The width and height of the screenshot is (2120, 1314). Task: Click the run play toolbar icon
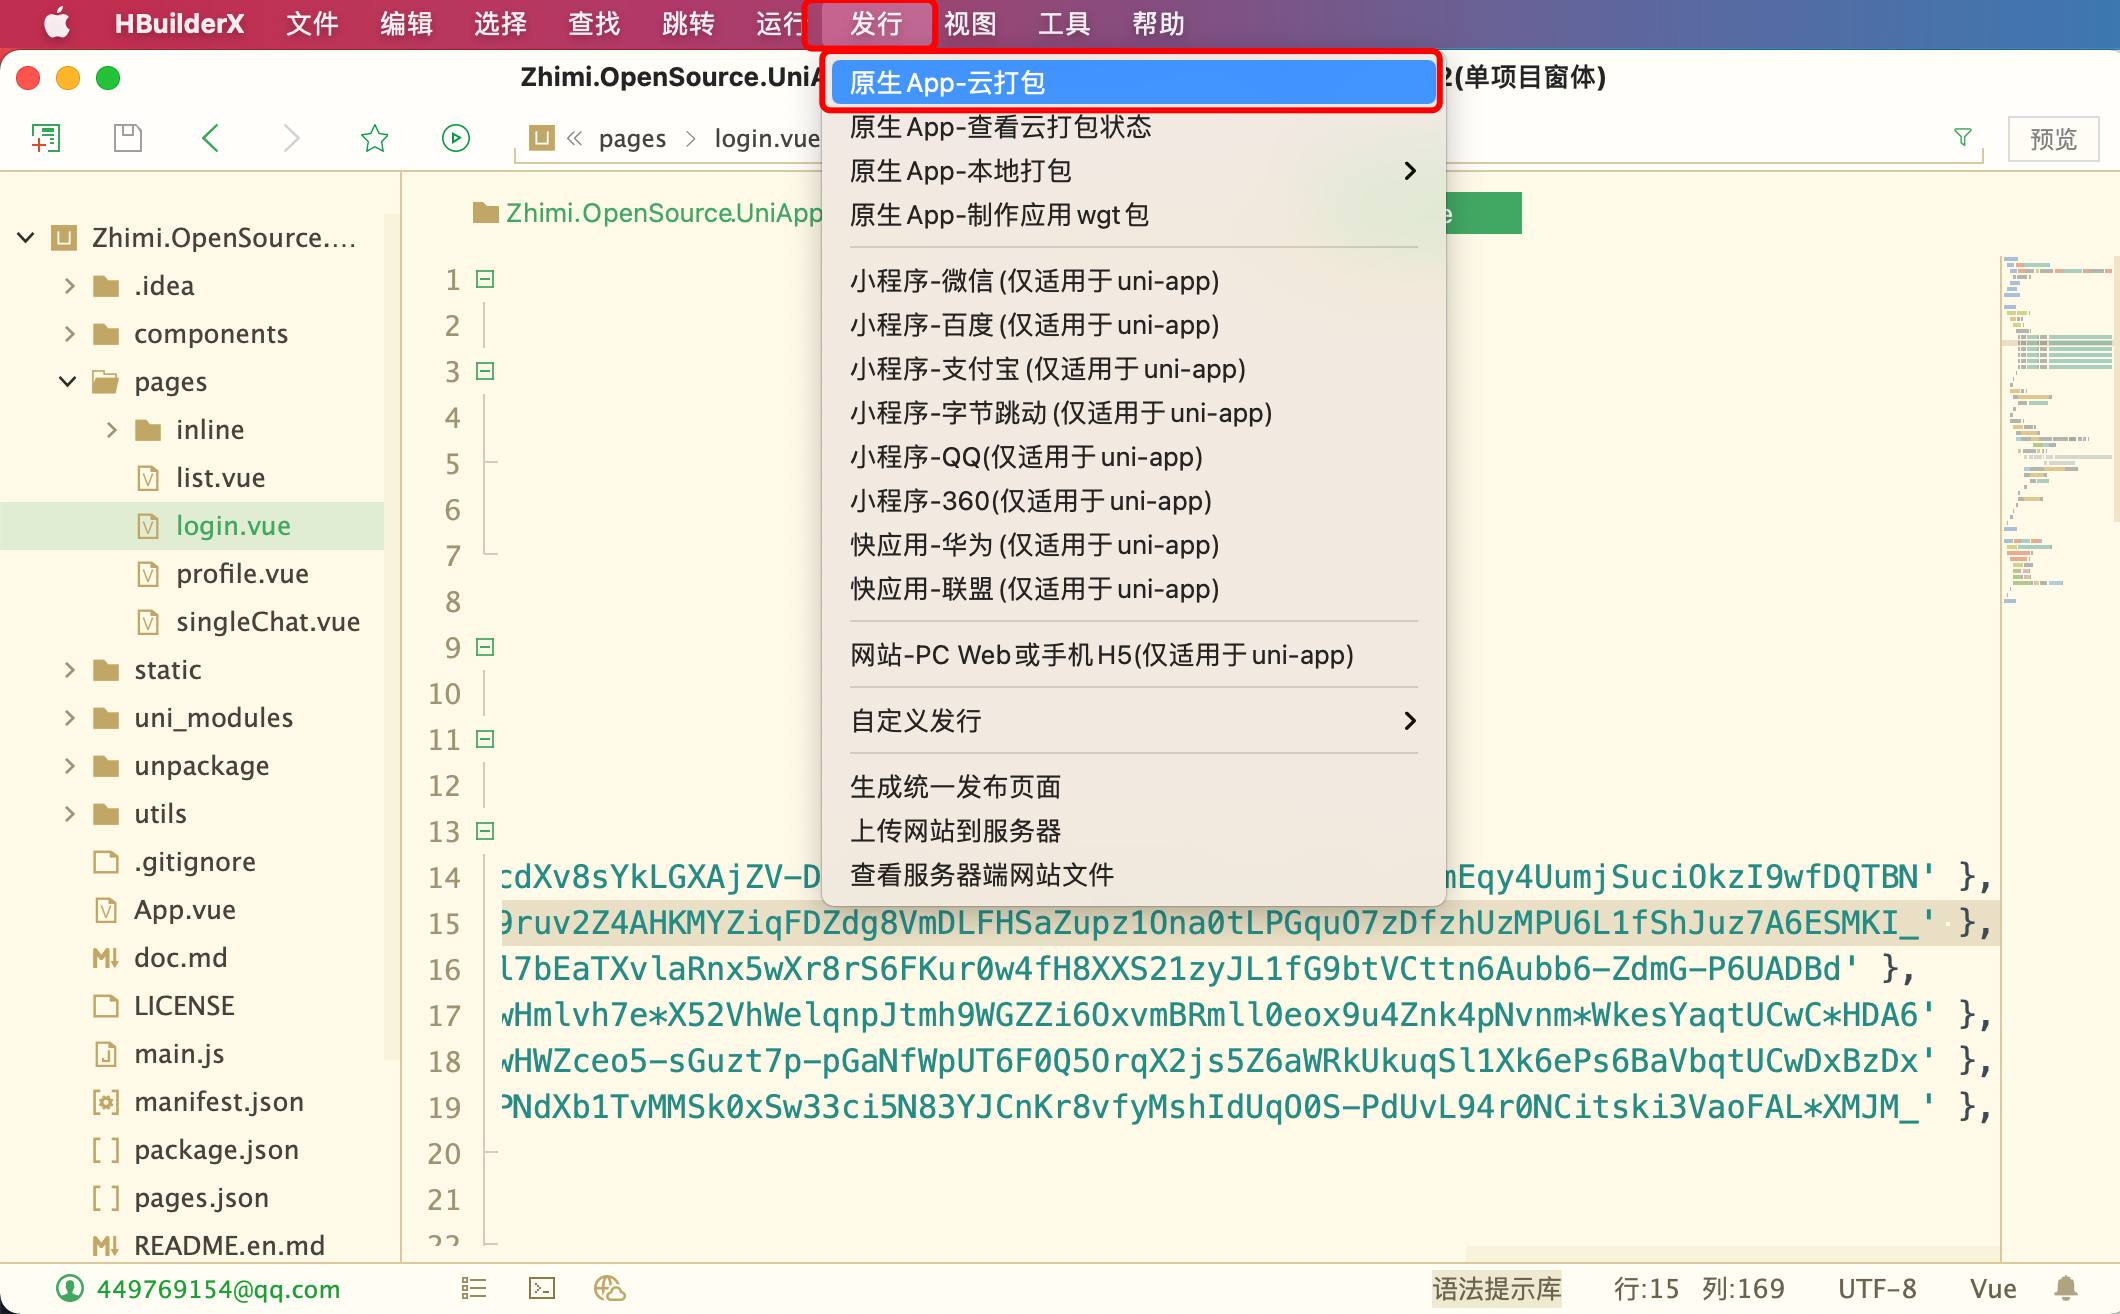click(x=456, y=138)
